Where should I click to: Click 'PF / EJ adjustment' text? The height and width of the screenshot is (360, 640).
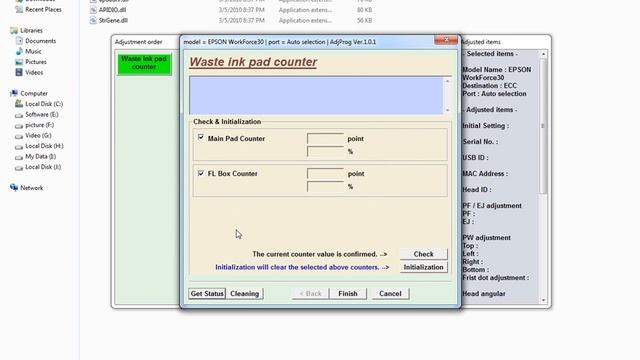(x=492, y=206)
